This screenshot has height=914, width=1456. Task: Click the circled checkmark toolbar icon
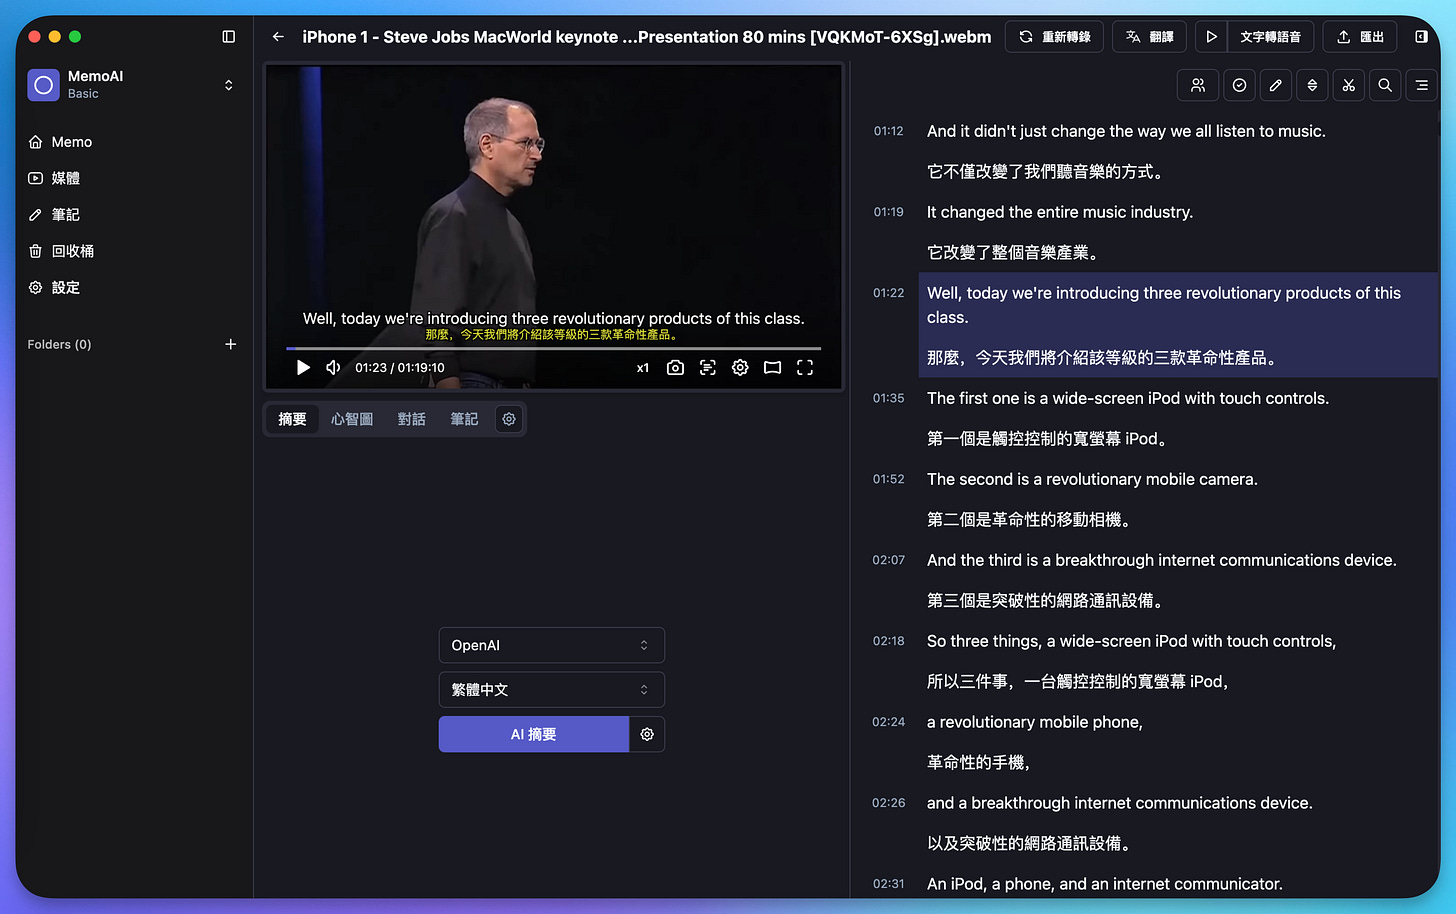(1239, 85)
